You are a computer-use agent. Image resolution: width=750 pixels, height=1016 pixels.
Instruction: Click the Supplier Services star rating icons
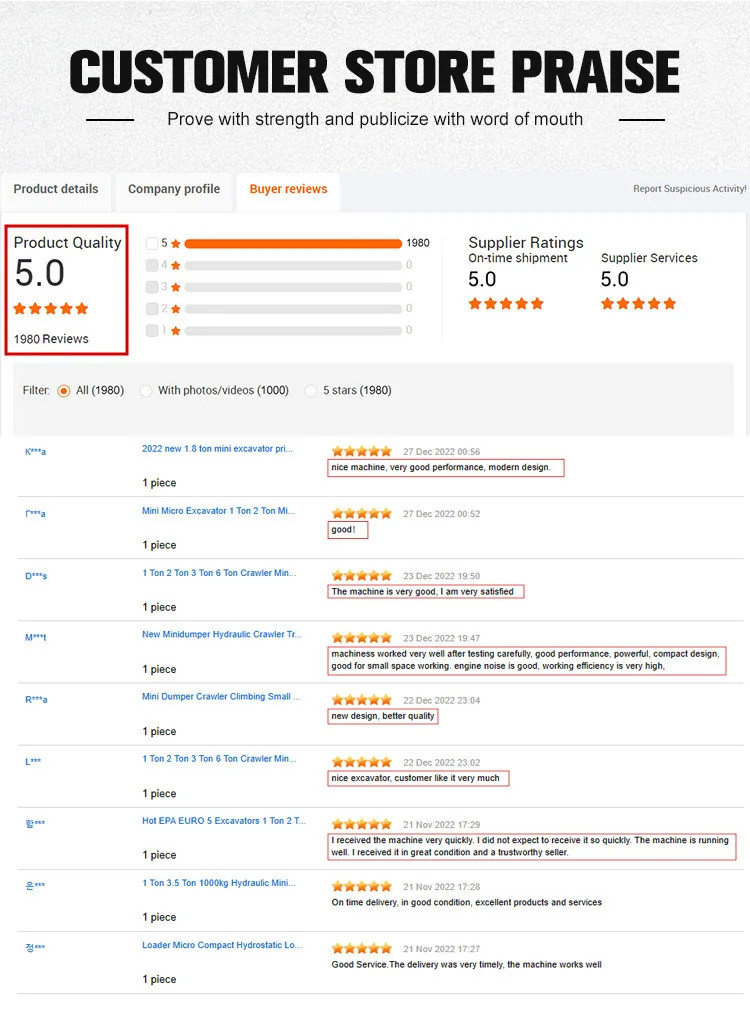pyautogui.click(x=638, y=303)
